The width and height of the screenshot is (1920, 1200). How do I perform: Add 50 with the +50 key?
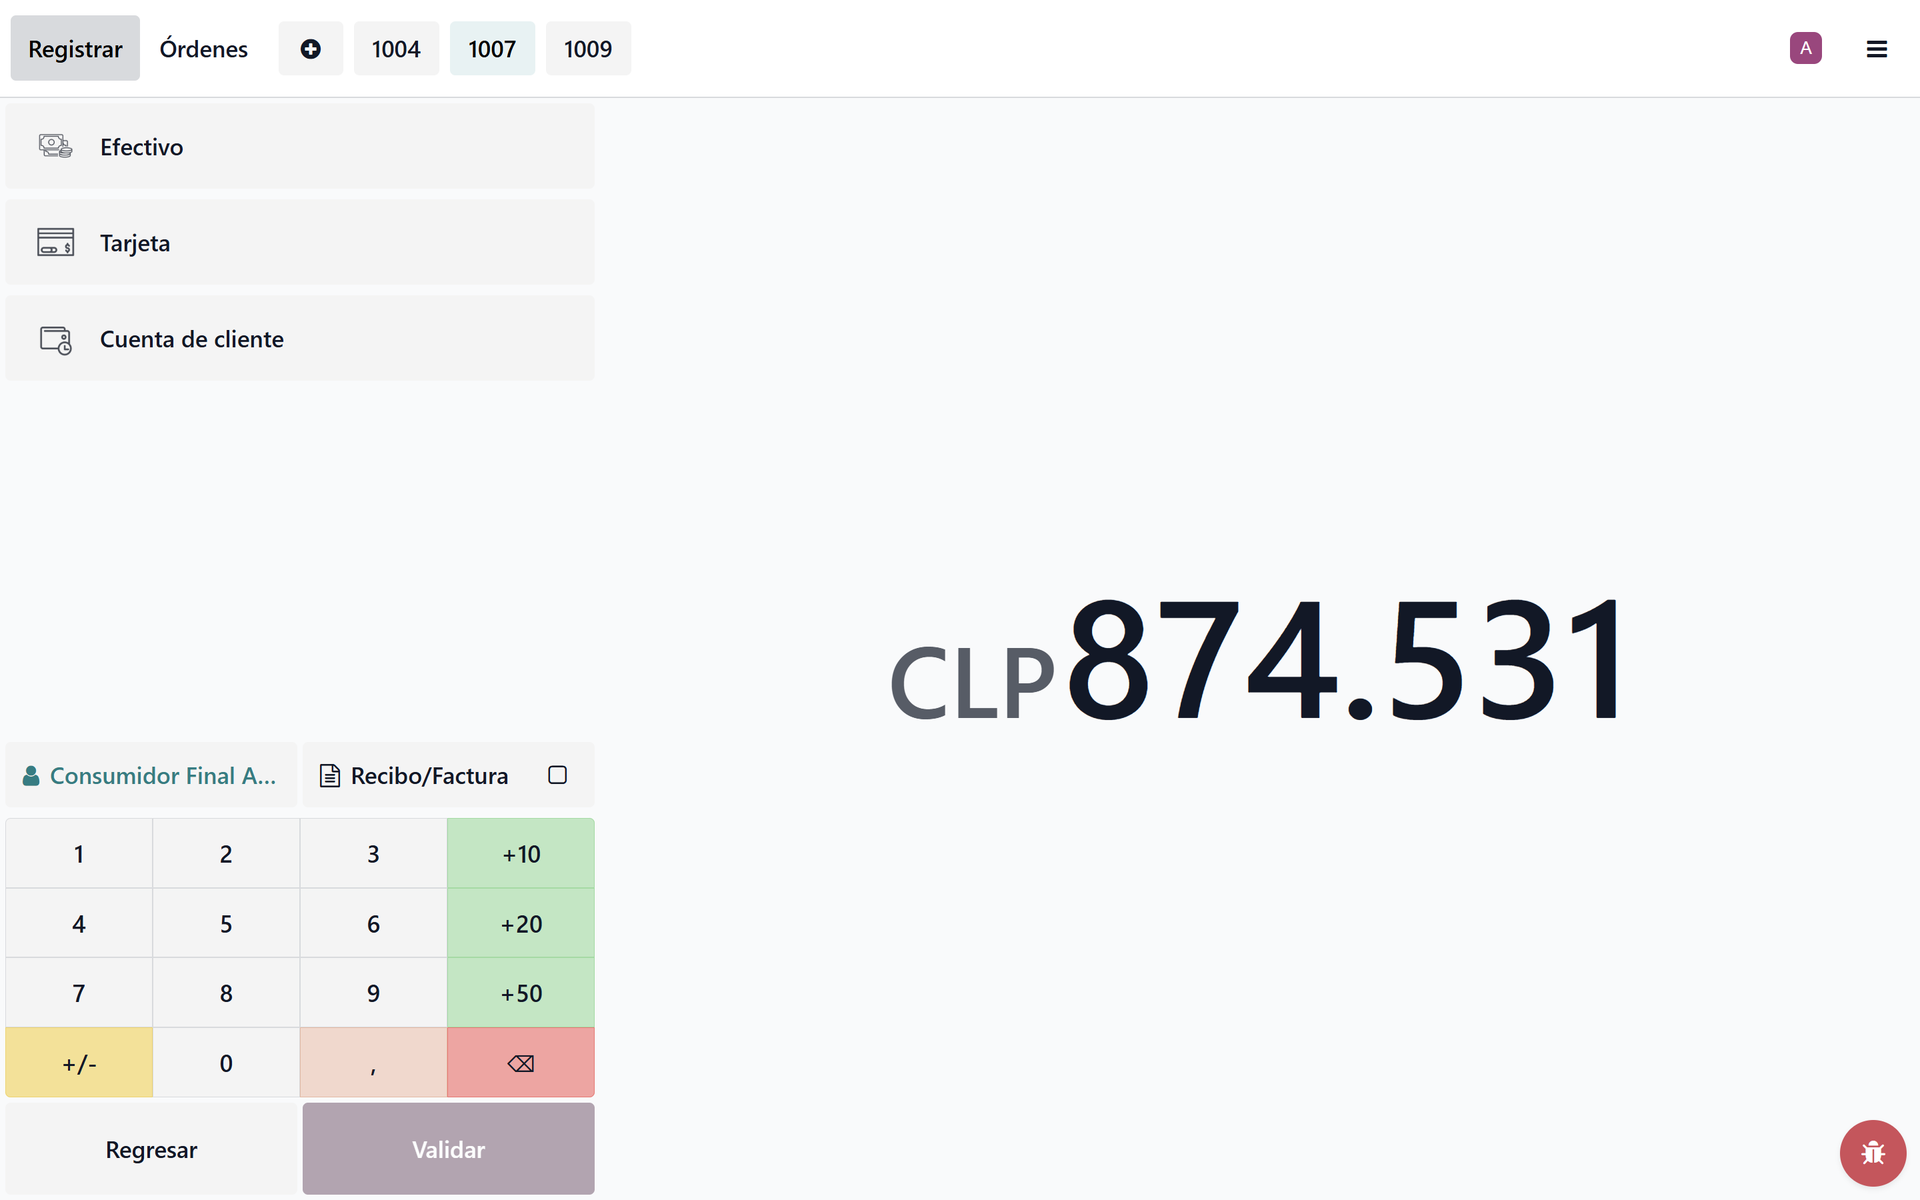[x=521, y=993]
